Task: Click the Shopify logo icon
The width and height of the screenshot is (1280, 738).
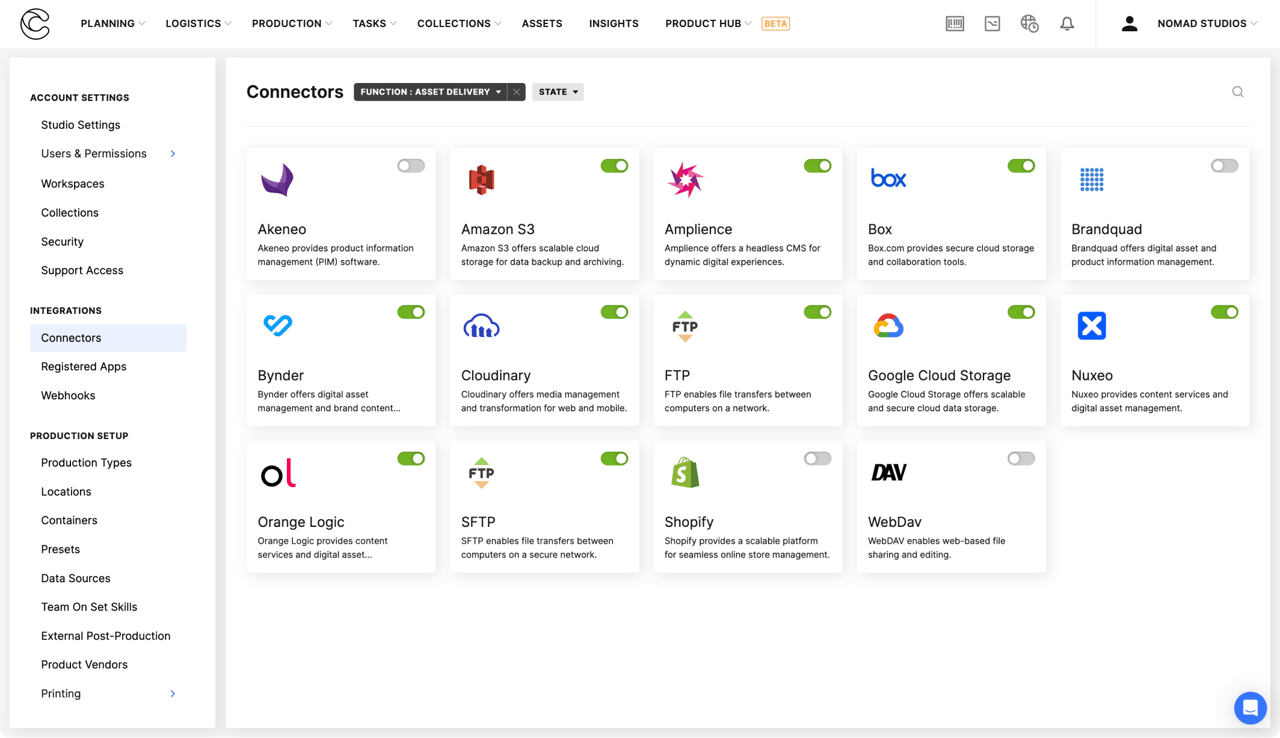Action: pyautogui.click(x=685, y=472)
